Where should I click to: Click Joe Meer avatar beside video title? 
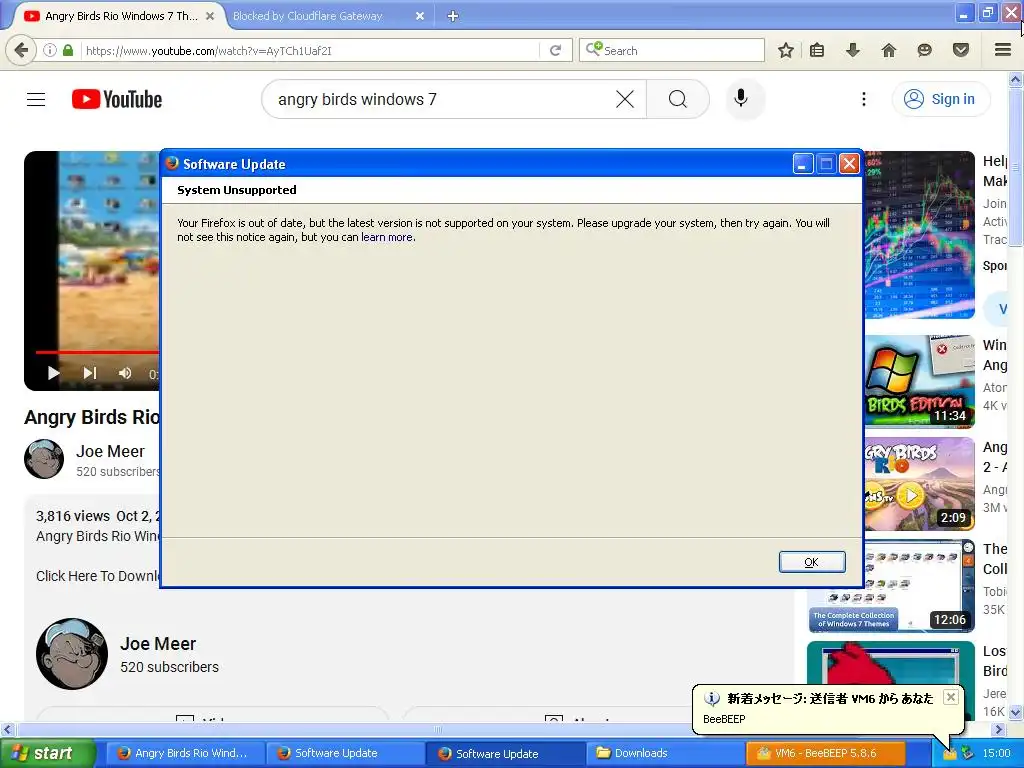point(44,459)
